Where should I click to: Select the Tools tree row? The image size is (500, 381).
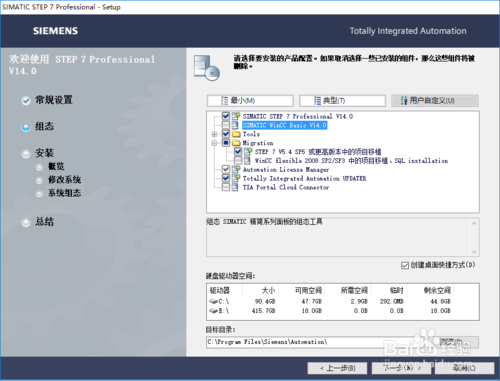coord(251,134)
